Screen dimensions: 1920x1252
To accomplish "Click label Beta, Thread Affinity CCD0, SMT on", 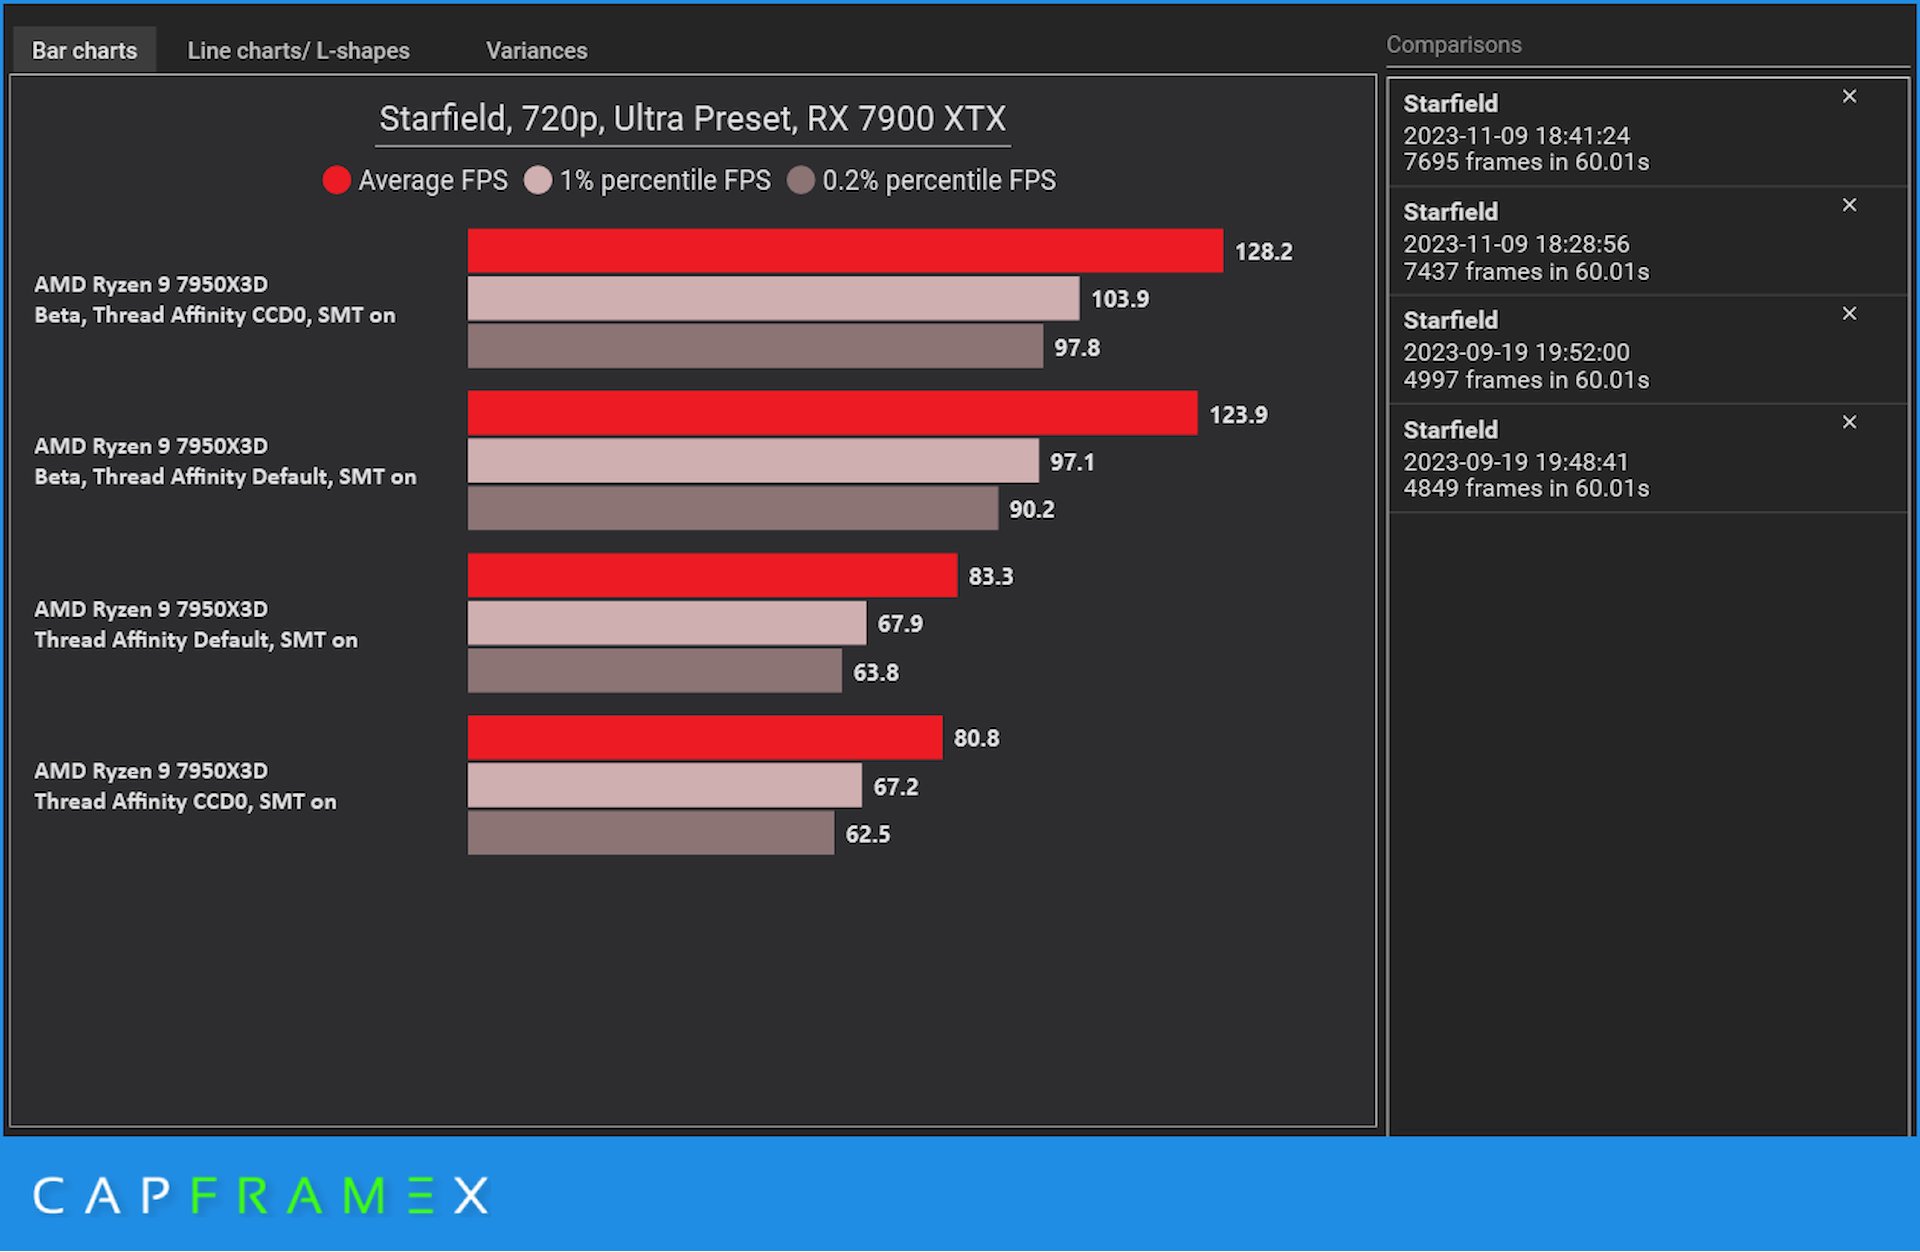I will pos(215,315).
